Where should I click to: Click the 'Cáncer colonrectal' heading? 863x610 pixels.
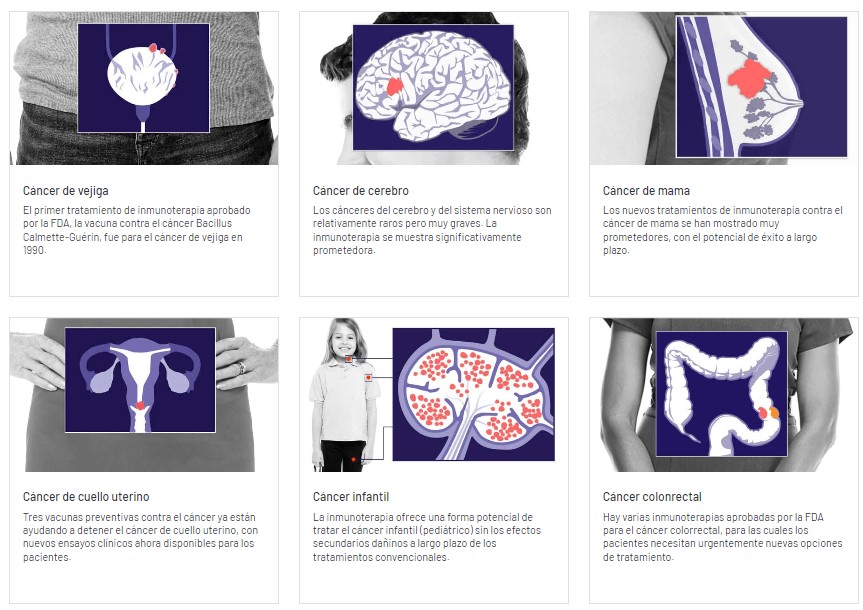point(652,497)
